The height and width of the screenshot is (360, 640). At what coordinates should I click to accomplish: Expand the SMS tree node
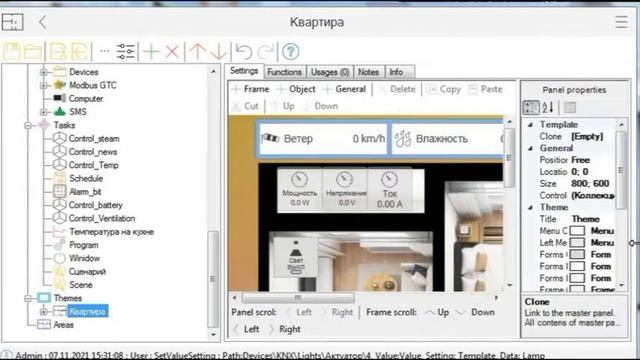click(43, 112)
